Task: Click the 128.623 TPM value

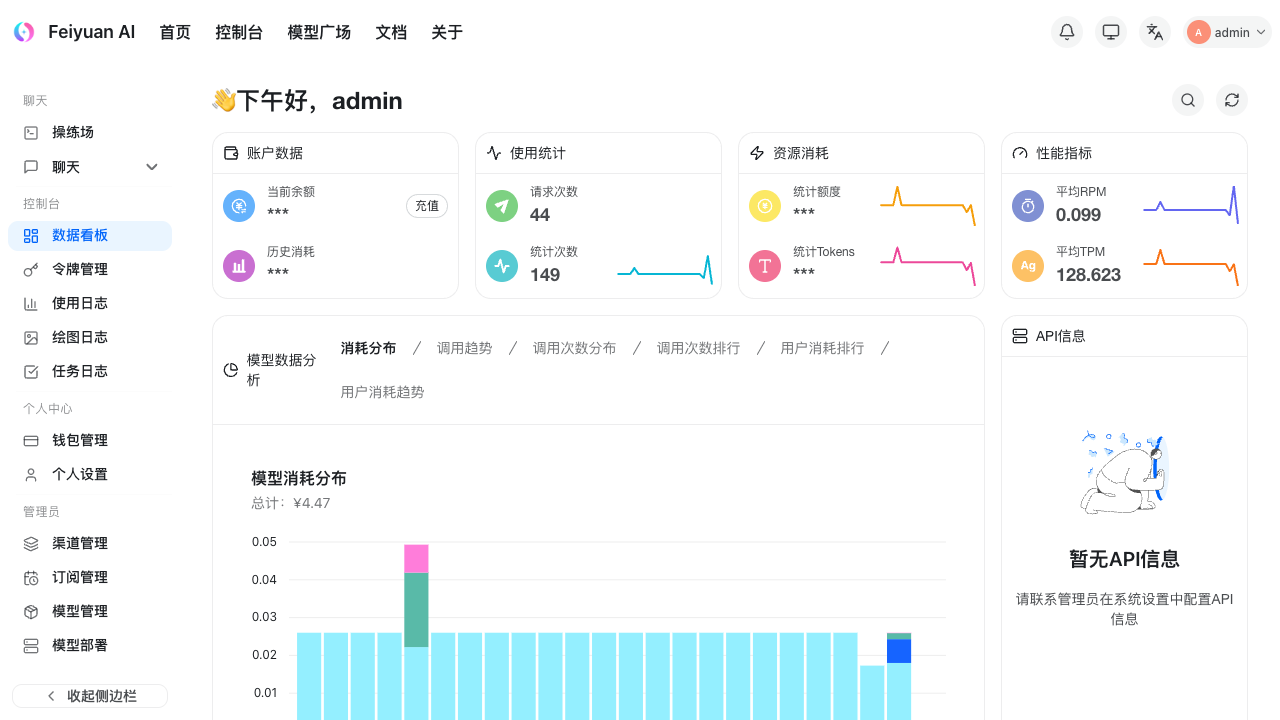Action: pos(1088,275)
